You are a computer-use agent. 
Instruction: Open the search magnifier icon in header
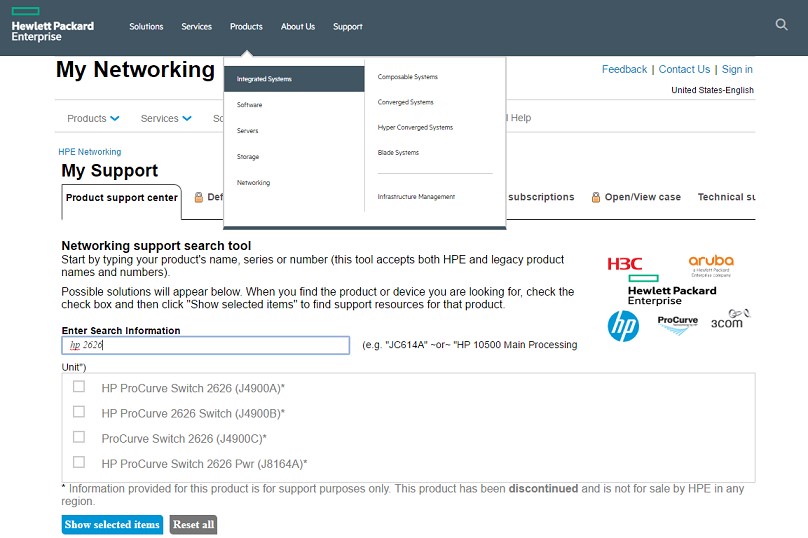click(781, 24)
